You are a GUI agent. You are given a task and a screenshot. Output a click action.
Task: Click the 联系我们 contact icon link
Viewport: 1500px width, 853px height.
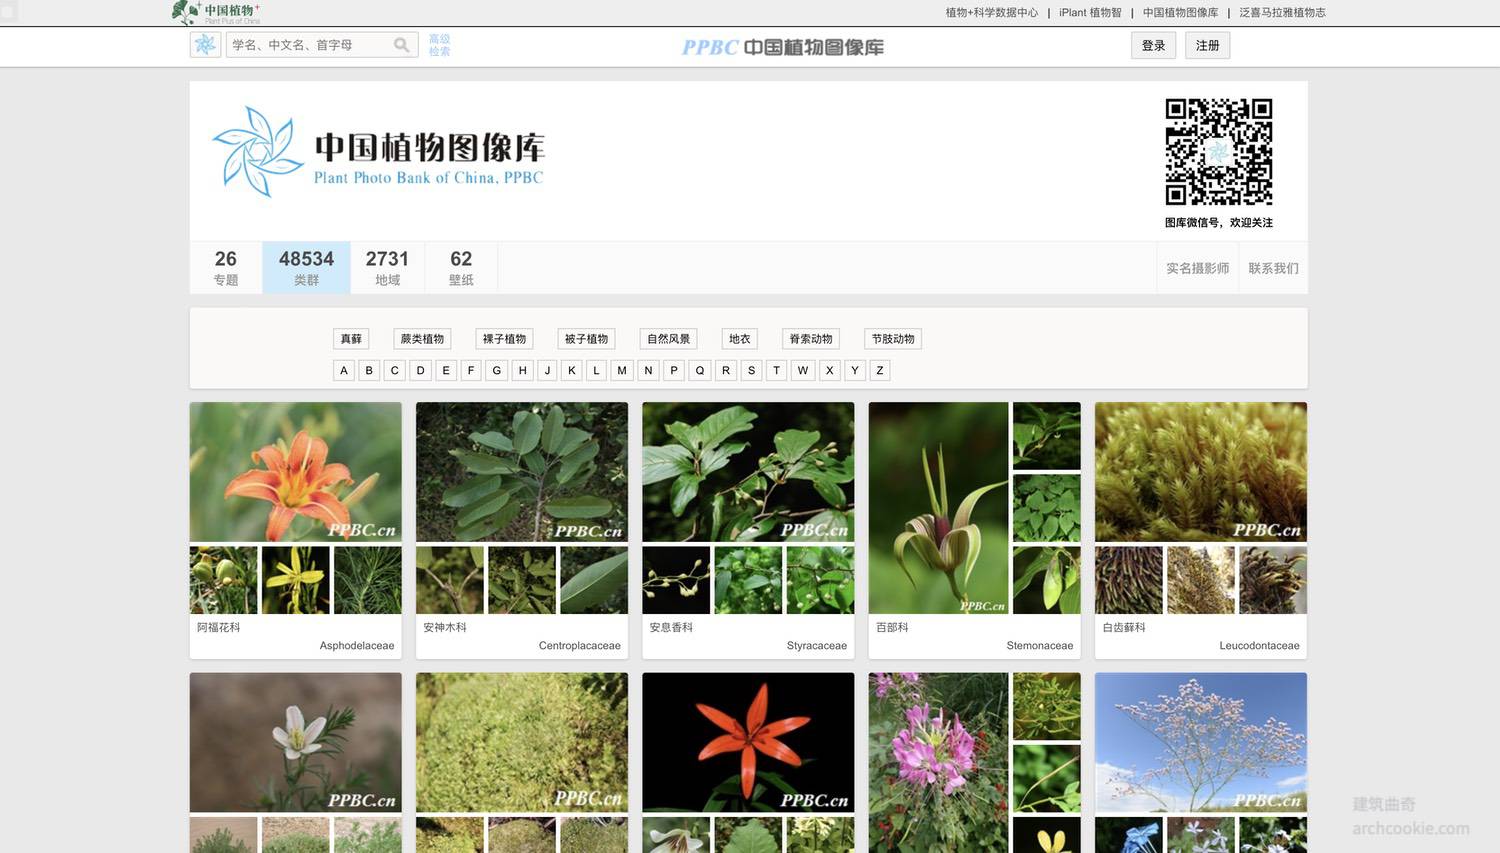click(1272, 268)
